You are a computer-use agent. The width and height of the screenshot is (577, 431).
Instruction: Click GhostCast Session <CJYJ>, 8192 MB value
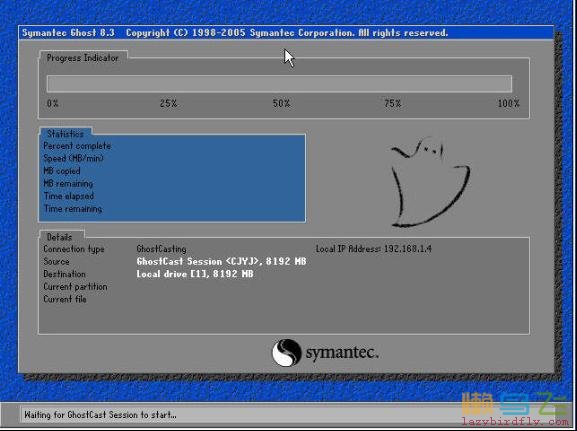222,261
